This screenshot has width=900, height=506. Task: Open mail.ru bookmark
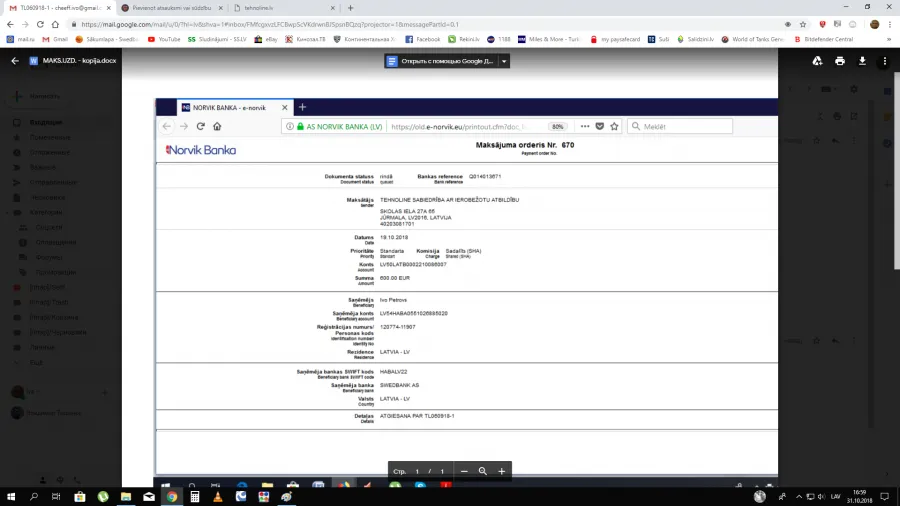click(x=20, y=40)
